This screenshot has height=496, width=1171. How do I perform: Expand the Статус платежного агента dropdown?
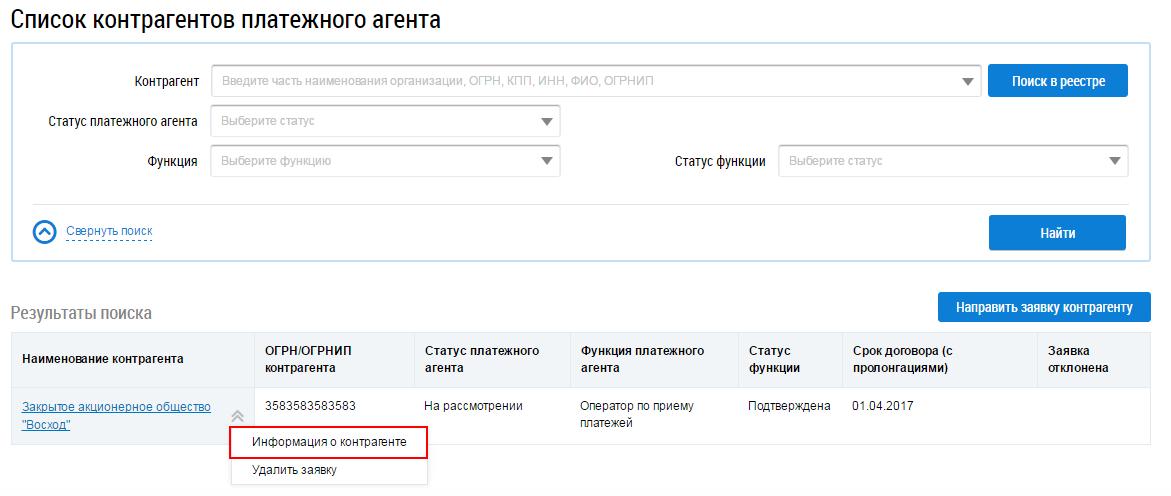(546, 122)
